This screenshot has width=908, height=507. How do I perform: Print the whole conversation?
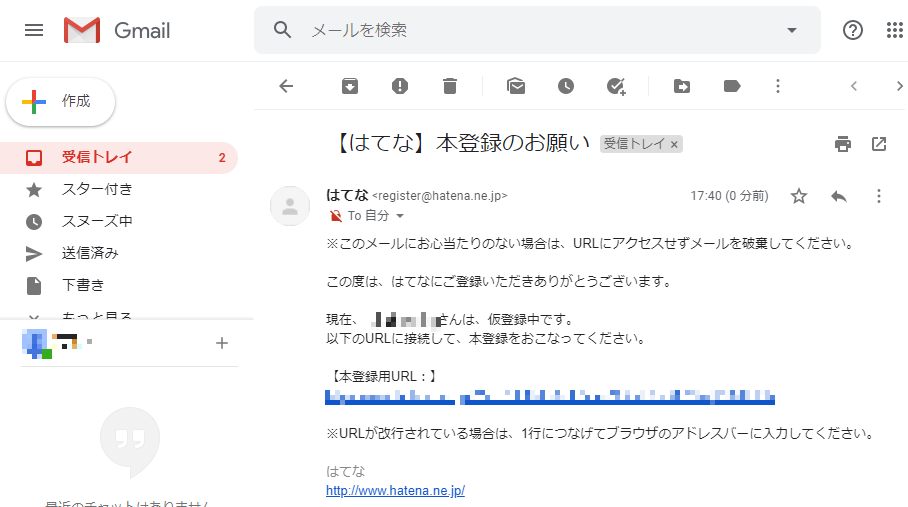pos(843,144)
